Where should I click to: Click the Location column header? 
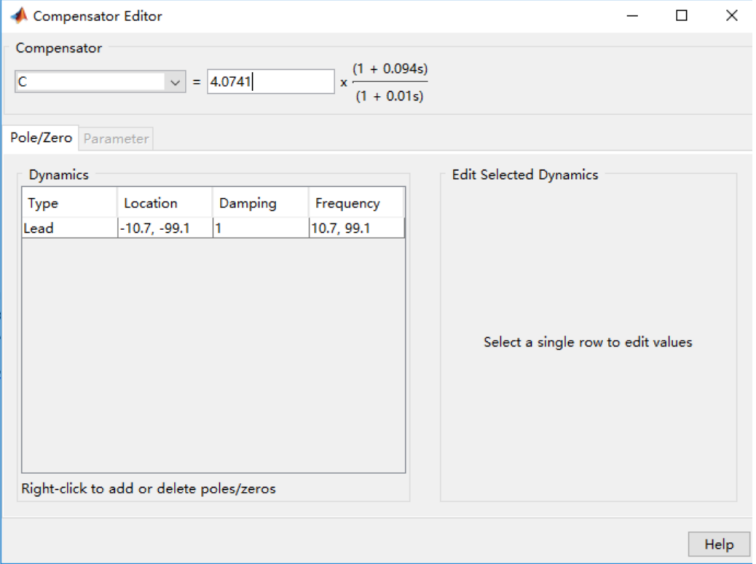164,203
